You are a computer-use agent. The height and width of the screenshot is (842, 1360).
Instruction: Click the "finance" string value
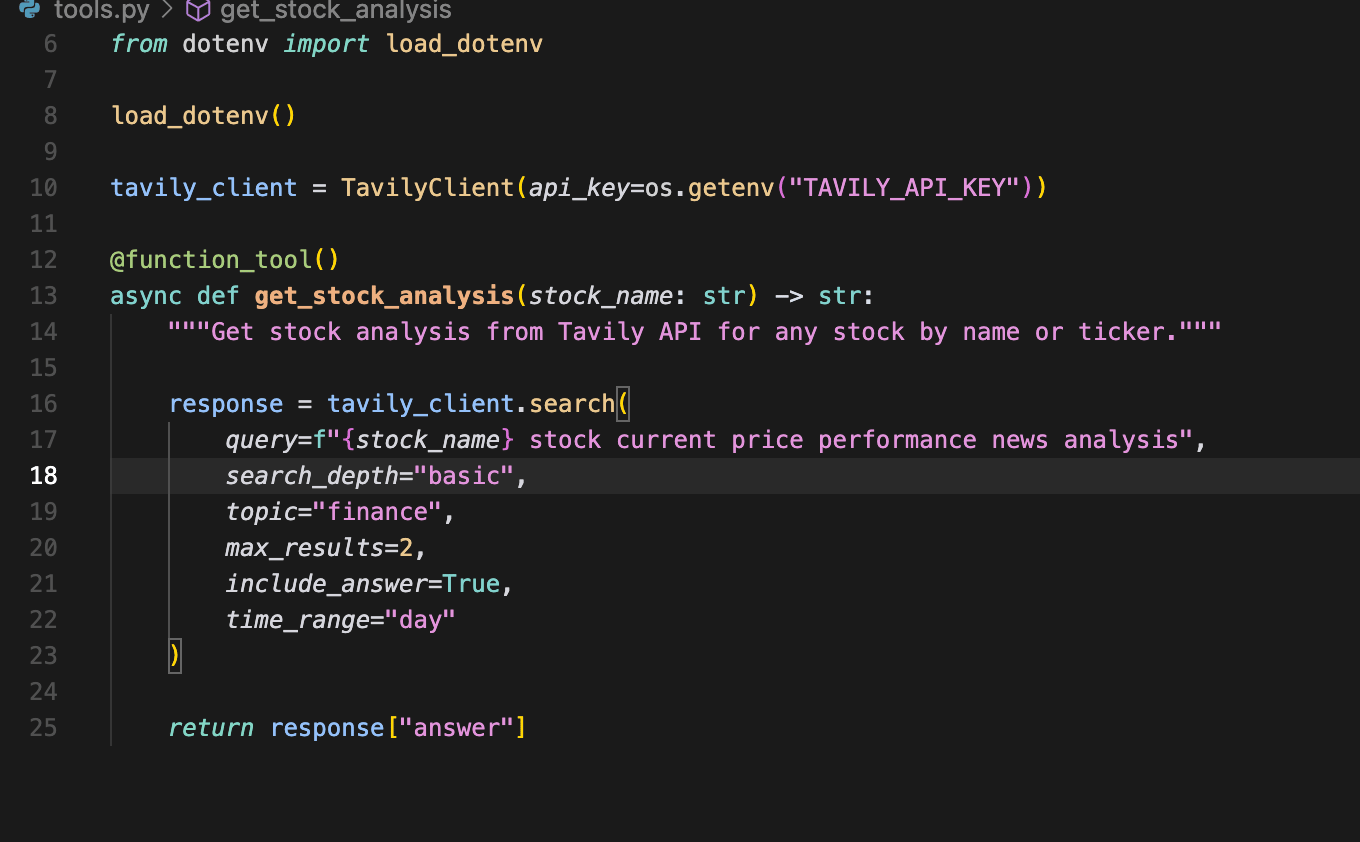(x=377, y=512)
